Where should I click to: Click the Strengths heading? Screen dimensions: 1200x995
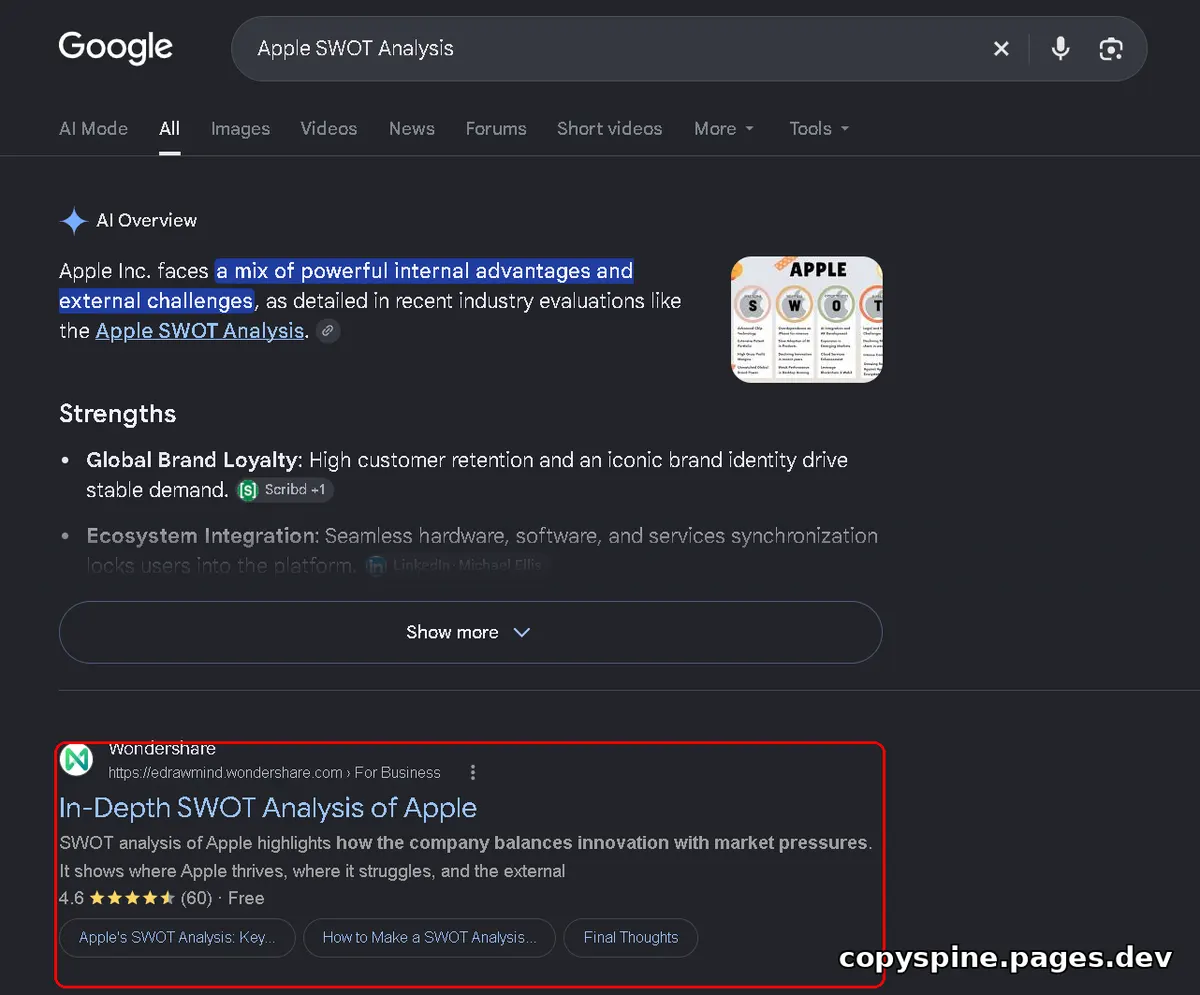[118, 414]
